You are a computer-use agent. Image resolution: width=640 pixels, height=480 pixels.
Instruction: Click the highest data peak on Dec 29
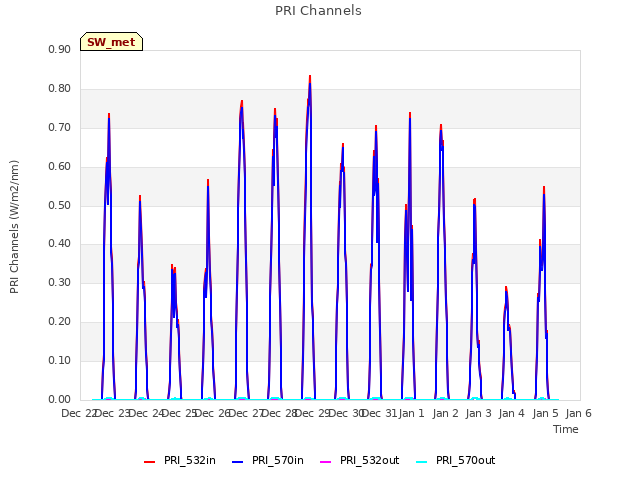(x=310, y=76)
